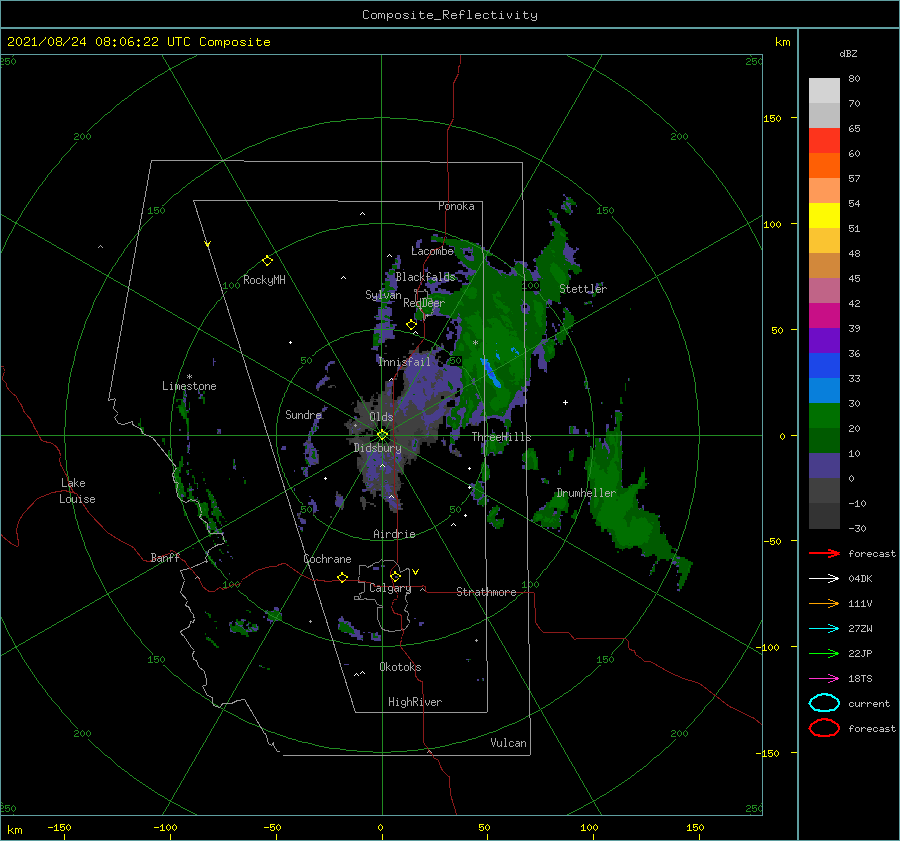This screenshot has width=900, height=841.
Task: Click the Olds label near the radar center
Action: [x=381, y=417]
